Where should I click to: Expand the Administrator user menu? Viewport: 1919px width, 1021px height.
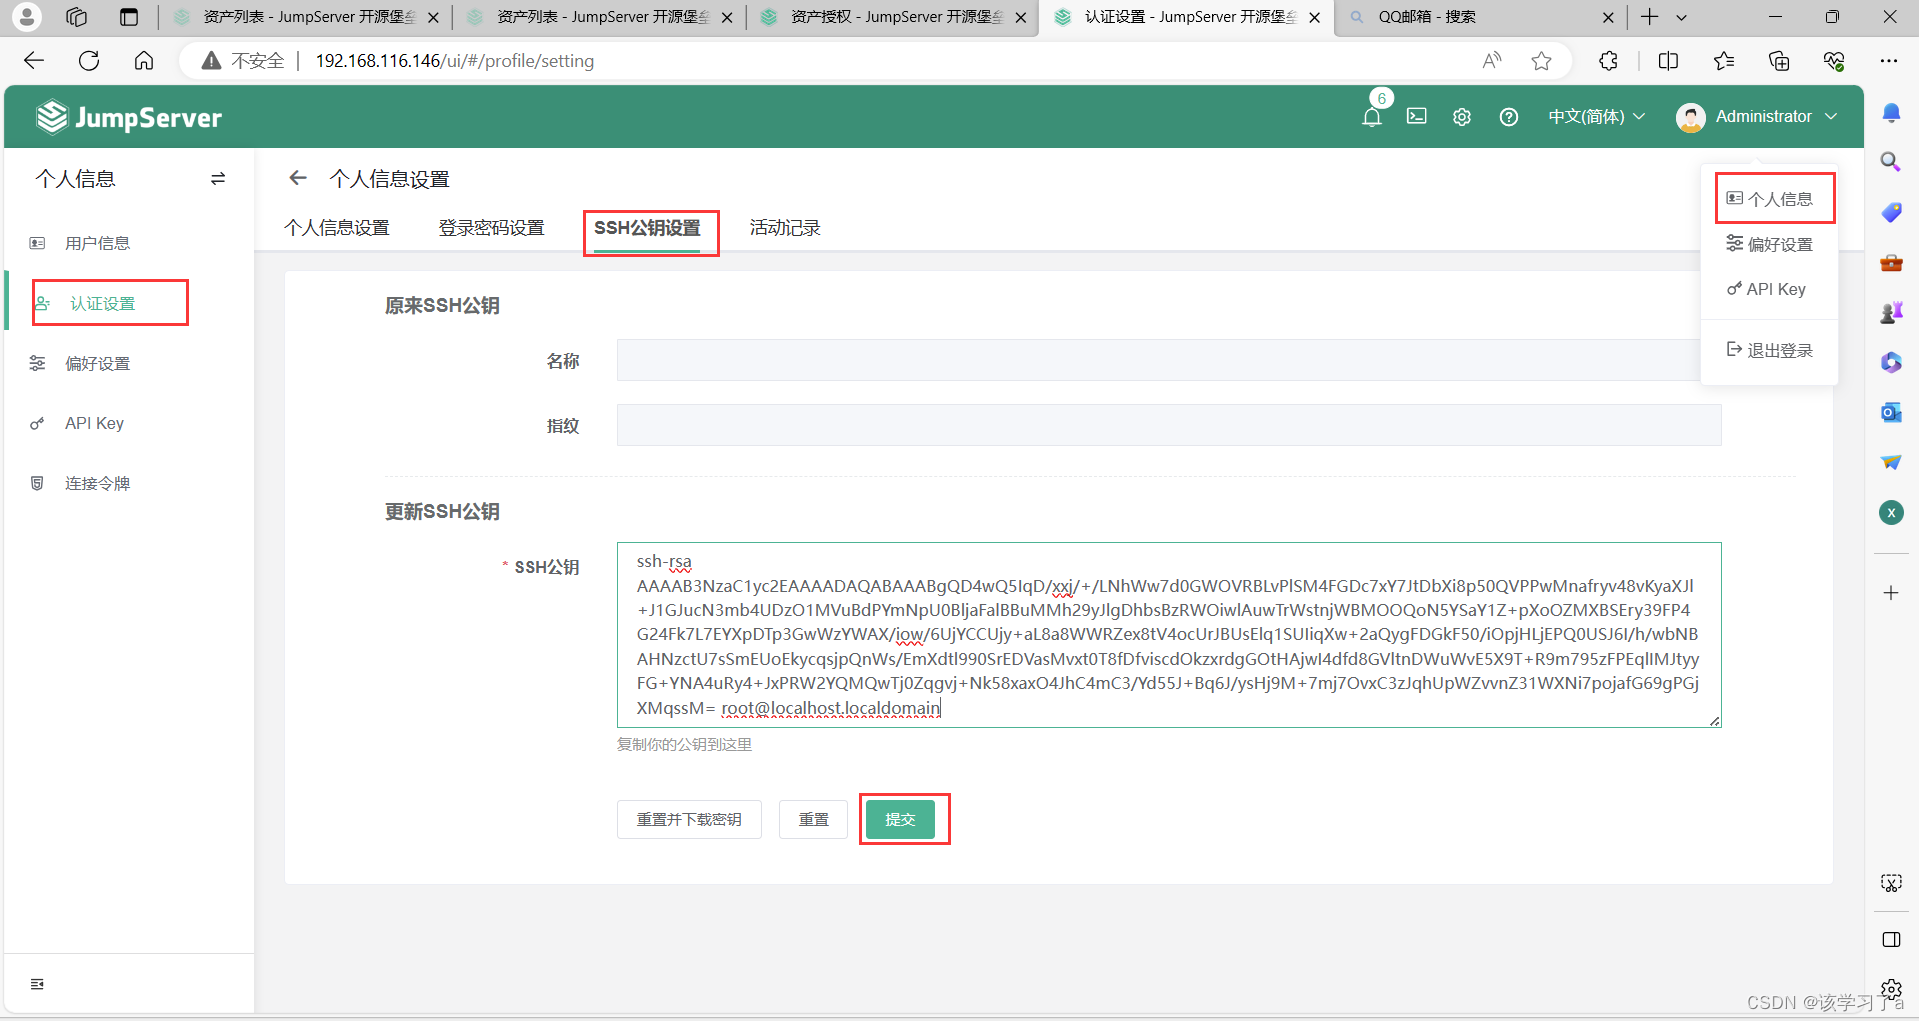(x=1757, y=117)
